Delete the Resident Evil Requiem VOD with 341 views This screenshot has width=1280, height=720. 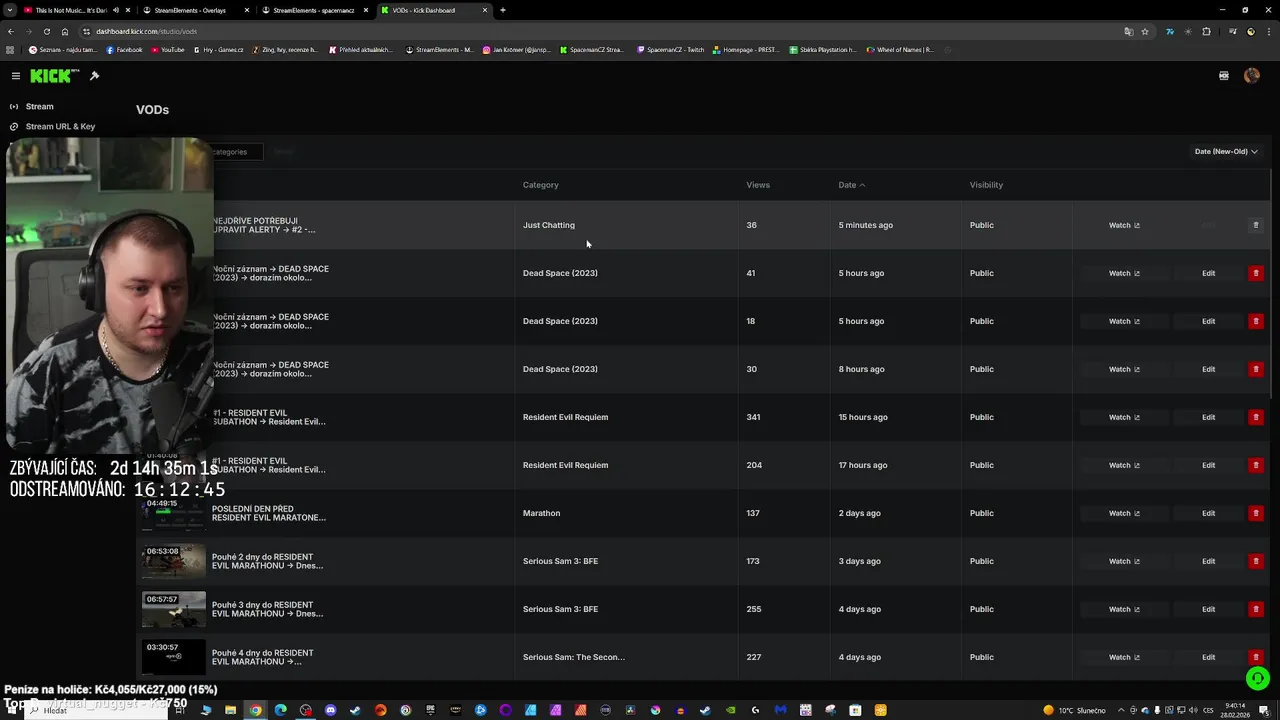click(1256, 417)
